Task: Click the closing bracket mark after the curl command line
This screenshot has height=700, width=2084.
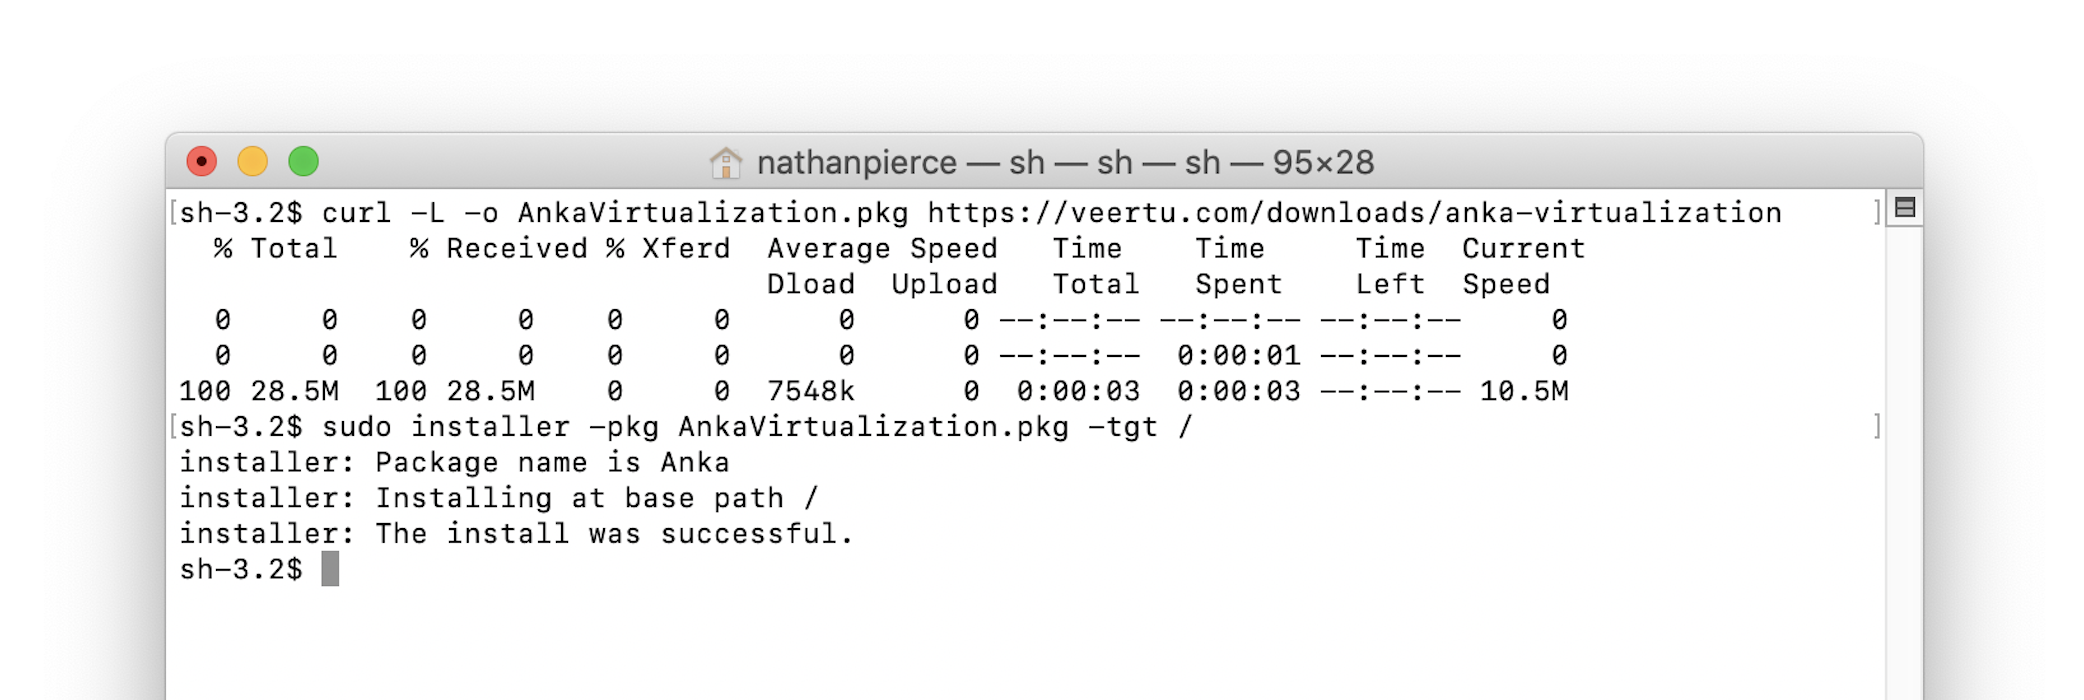Action: [x=1875, y=212]
